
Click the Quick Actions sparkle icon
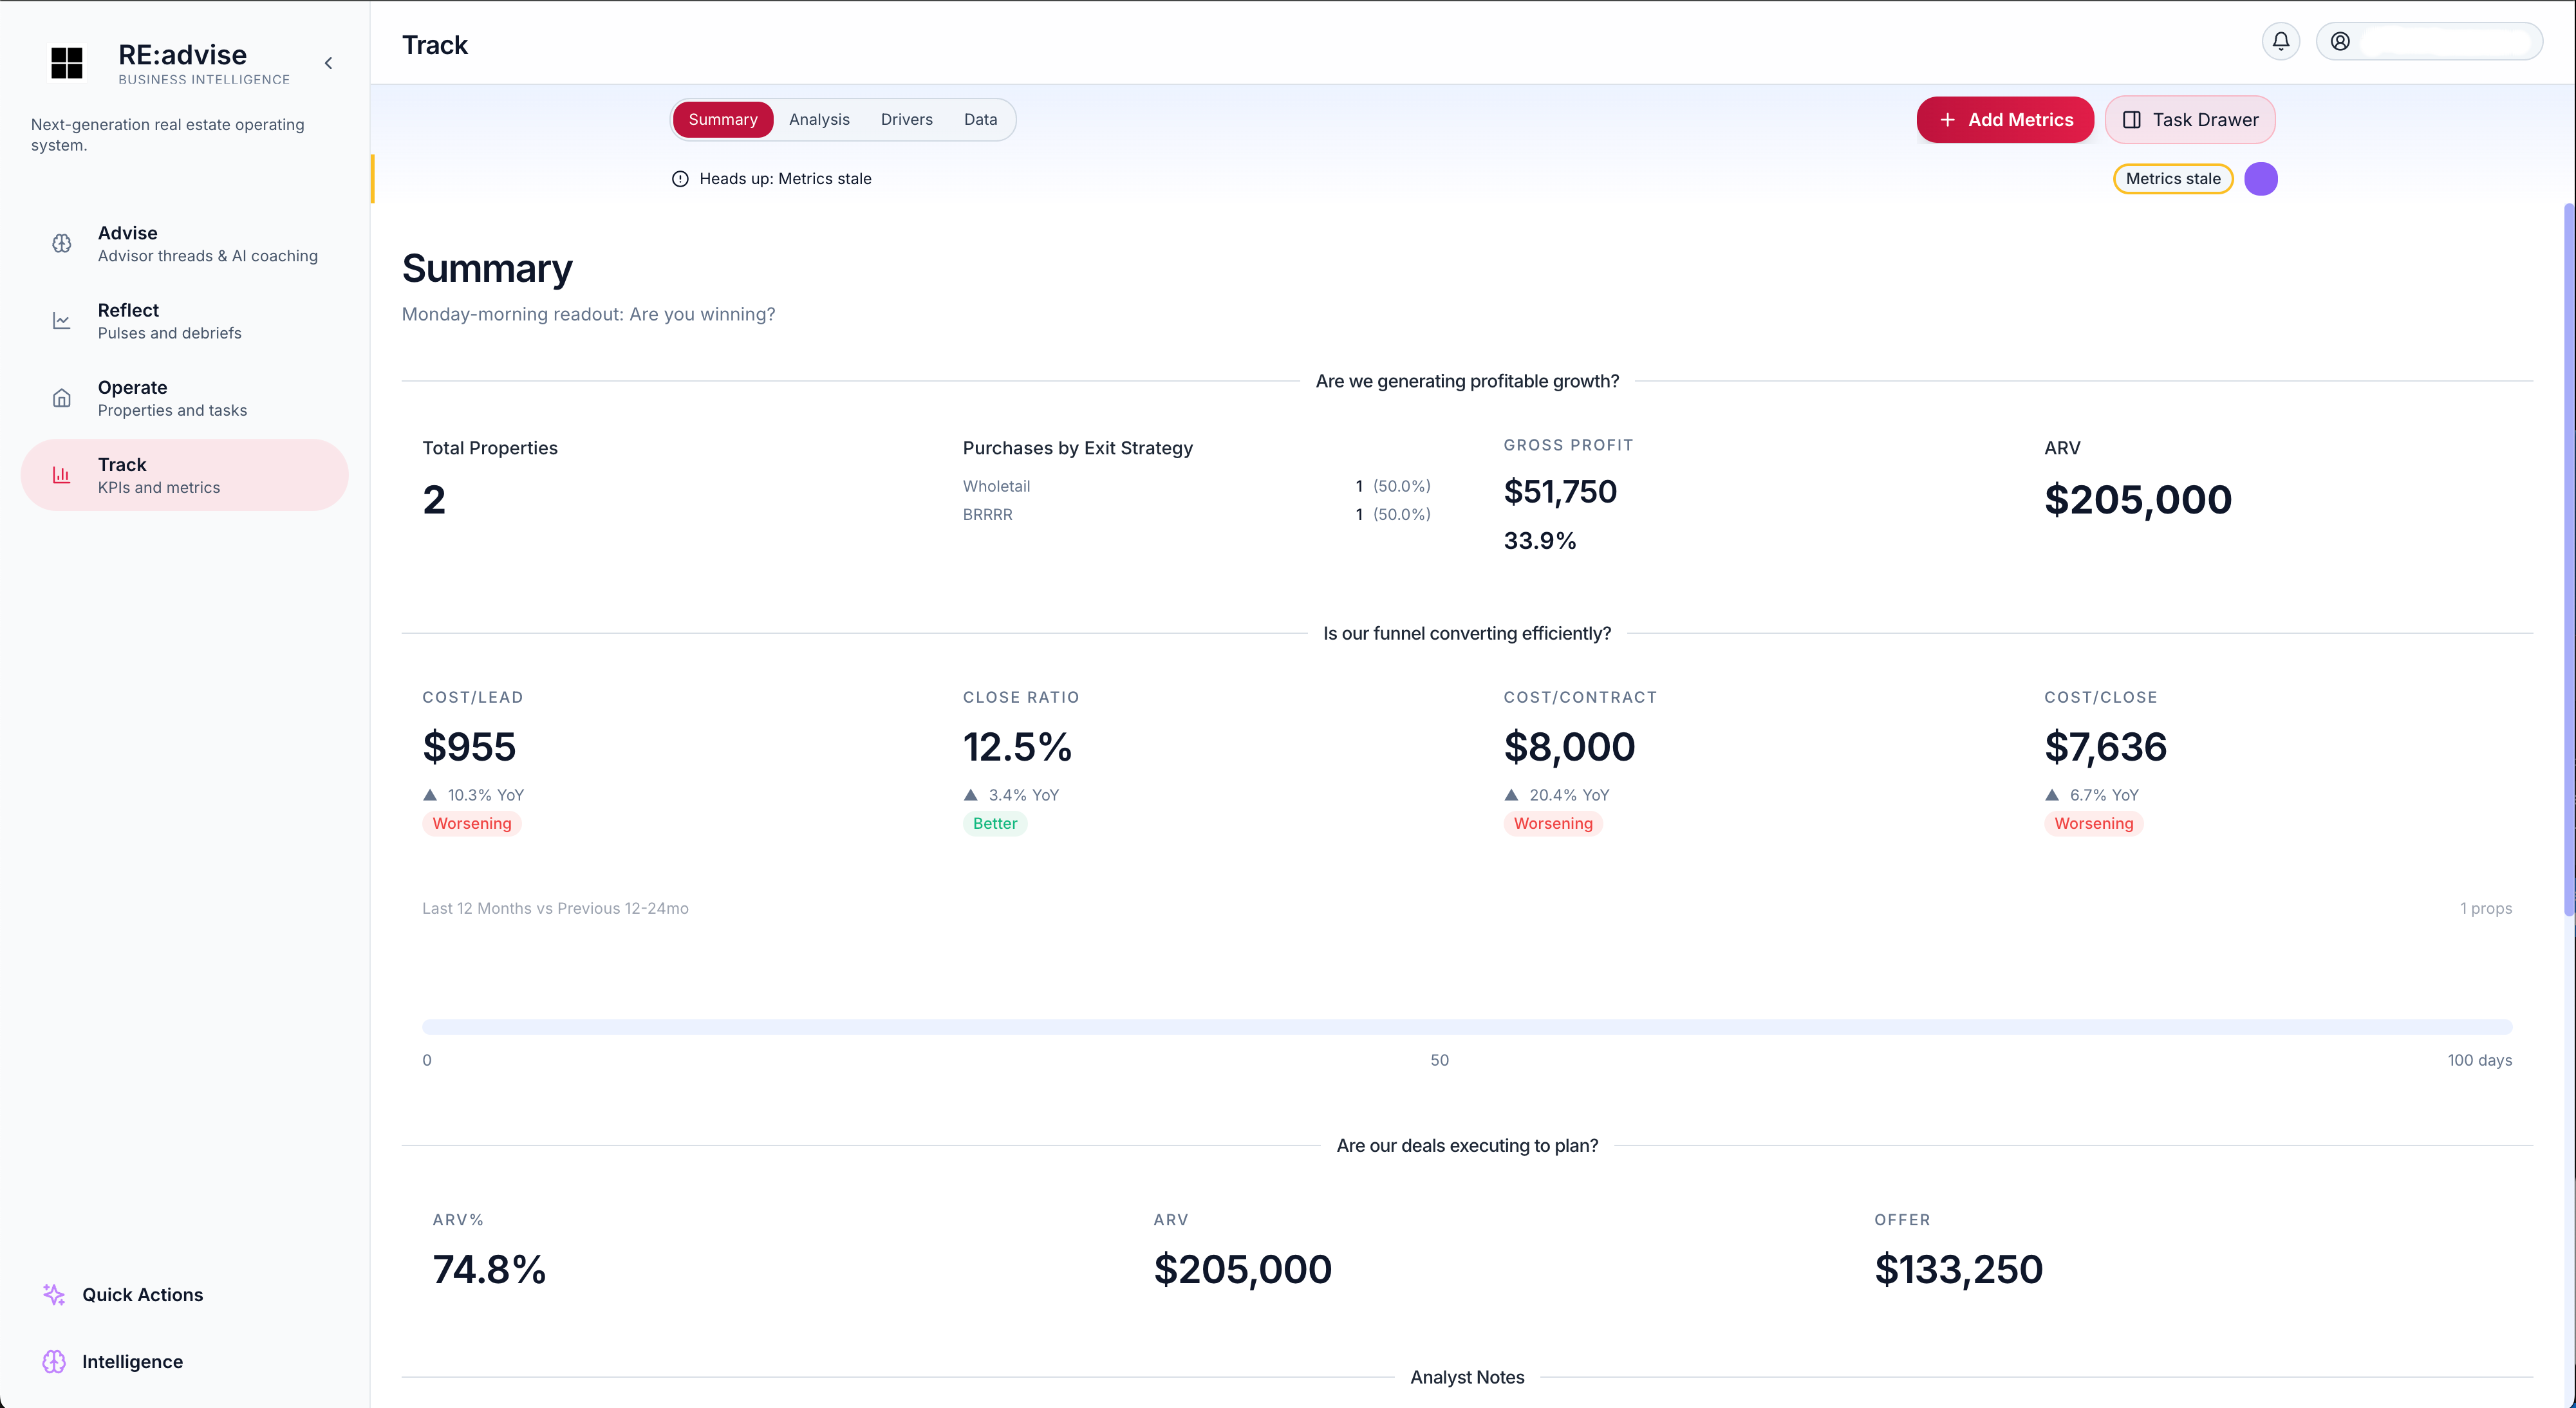point(53,1295)
